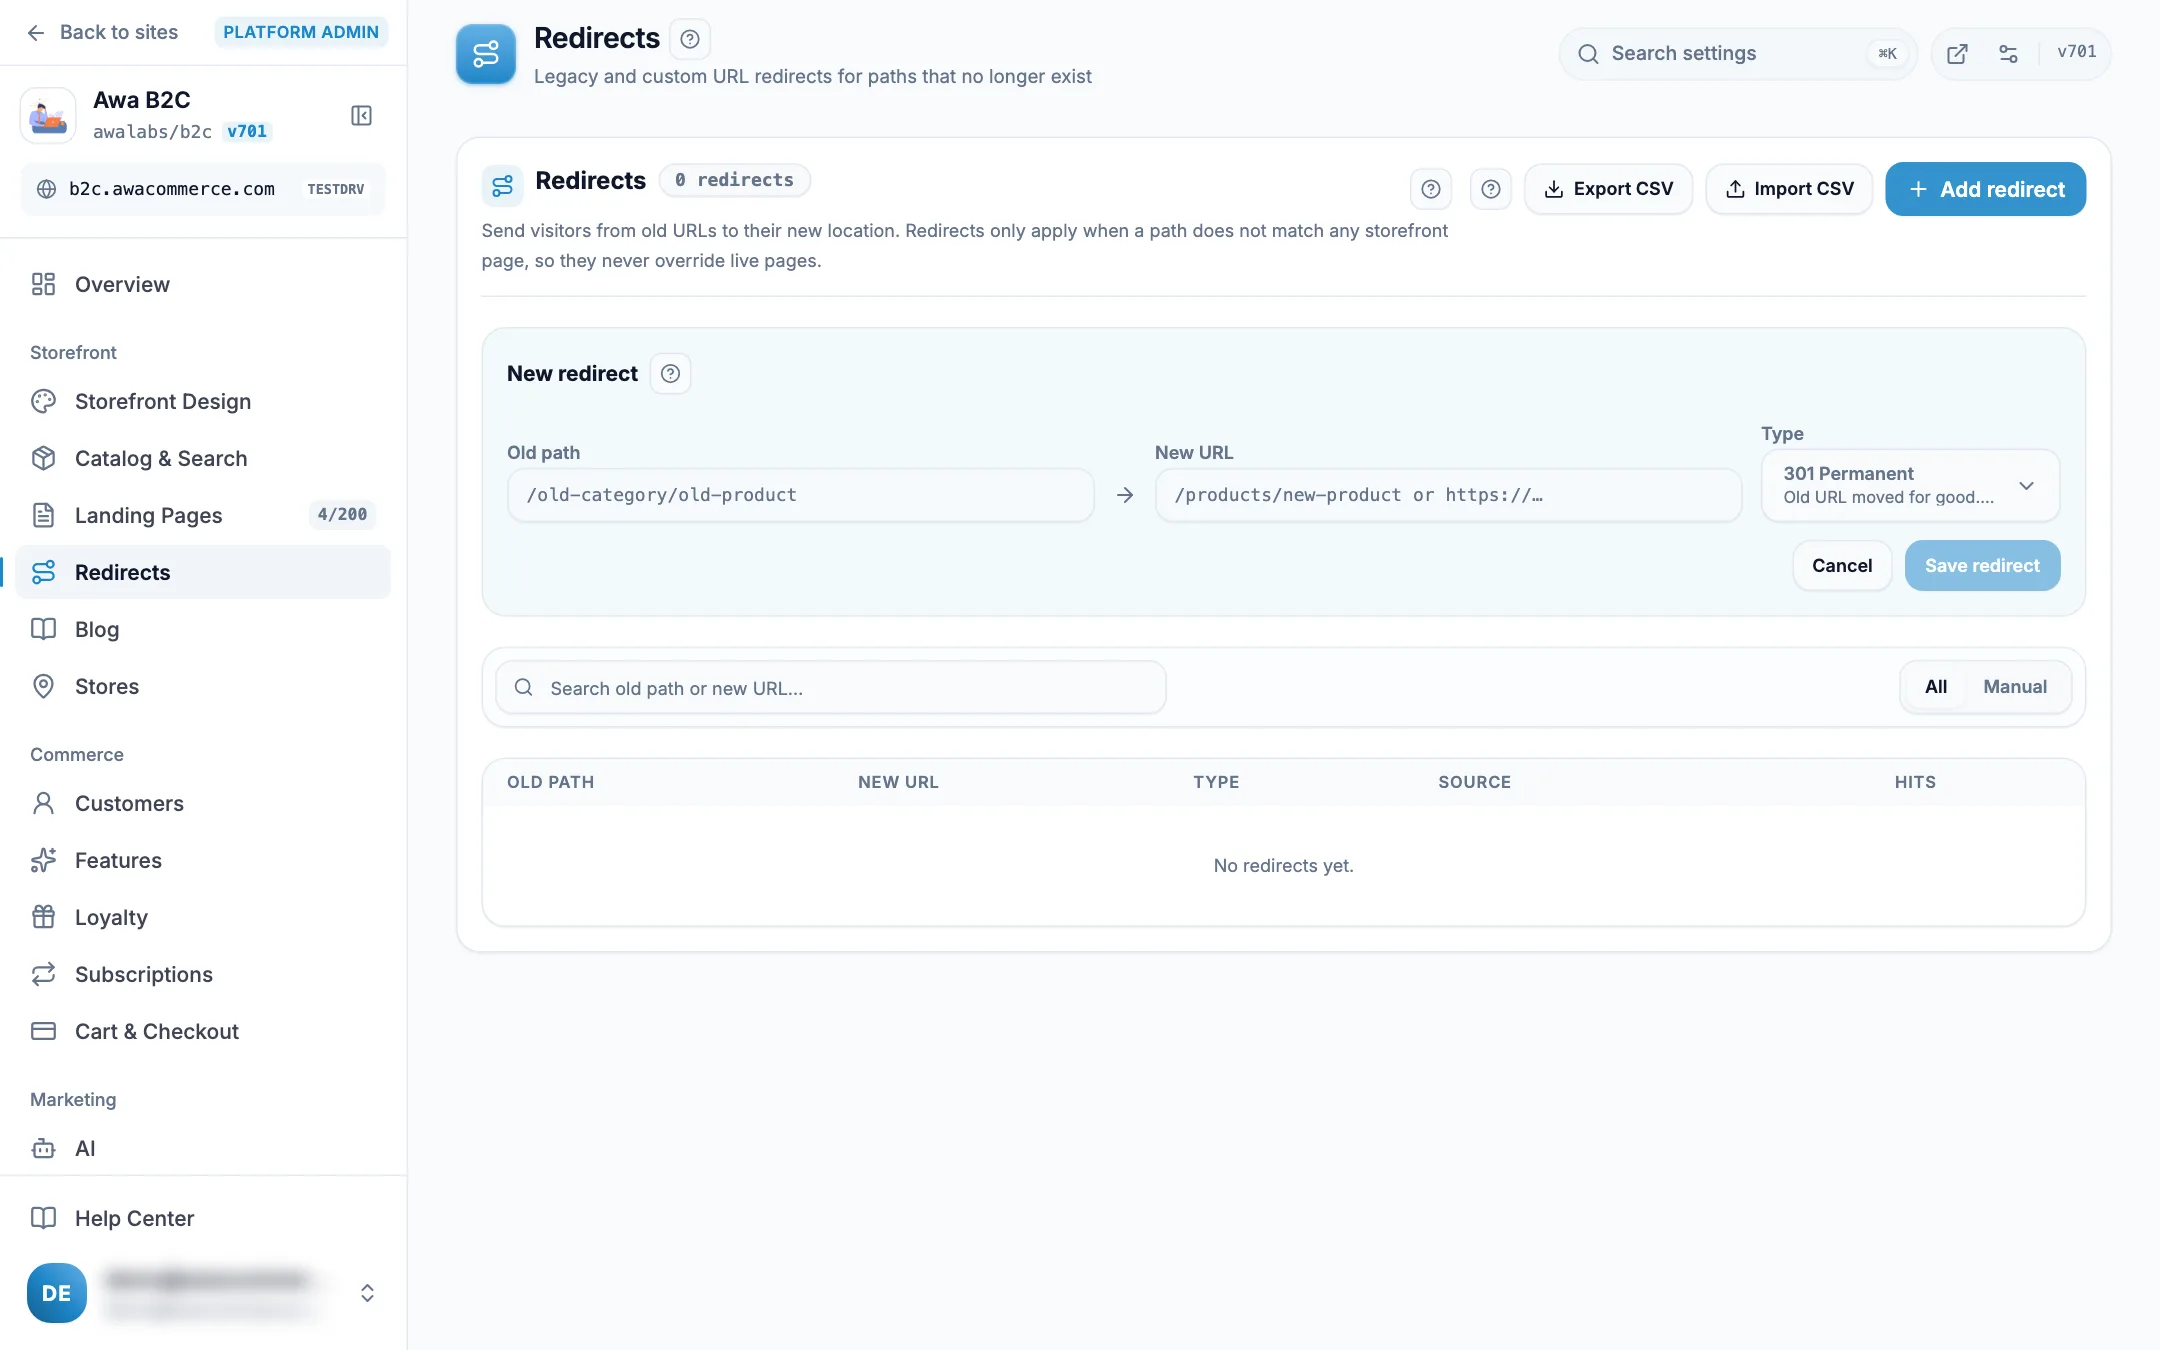Viewport: 2160px width, 1350px height.
Task: Click the HITS column header
Action: coord(1915,782)
